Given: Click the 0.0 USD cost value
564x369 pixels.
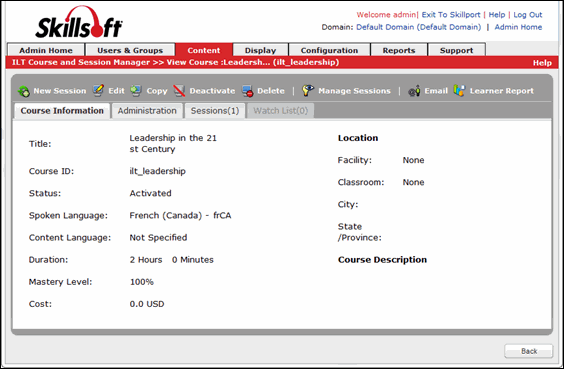Looking at the screenshot, I should coord(147,304).
